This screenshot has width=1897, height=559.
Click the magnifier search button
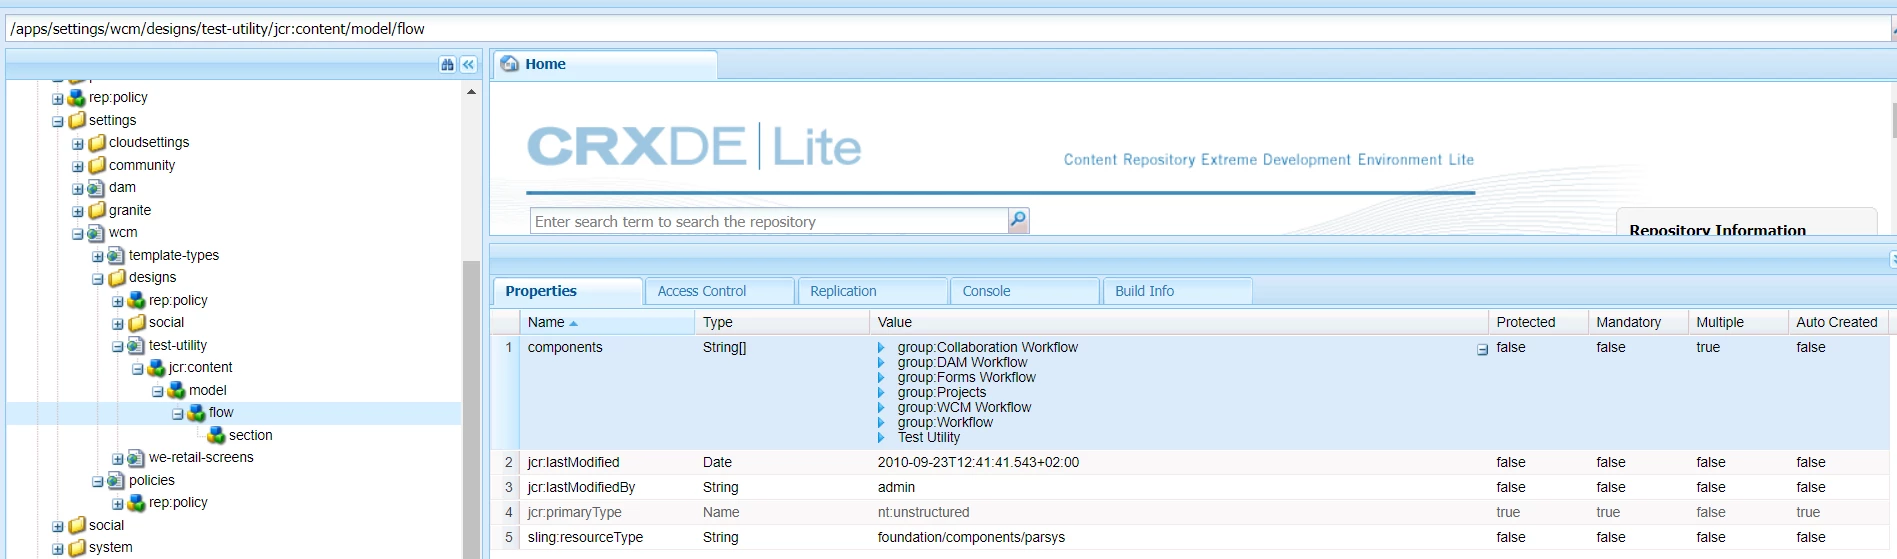point(1018,221)
